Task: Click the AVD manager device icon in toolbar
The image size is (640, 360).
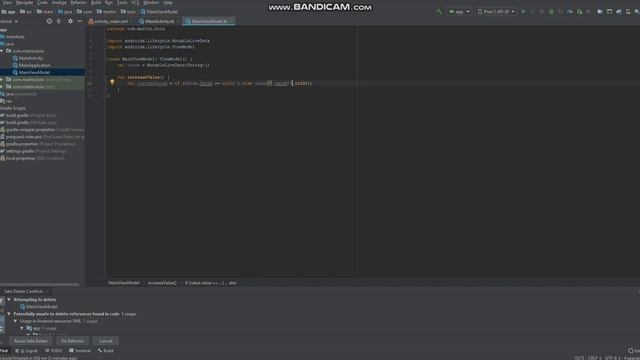Action: (628, 12)
